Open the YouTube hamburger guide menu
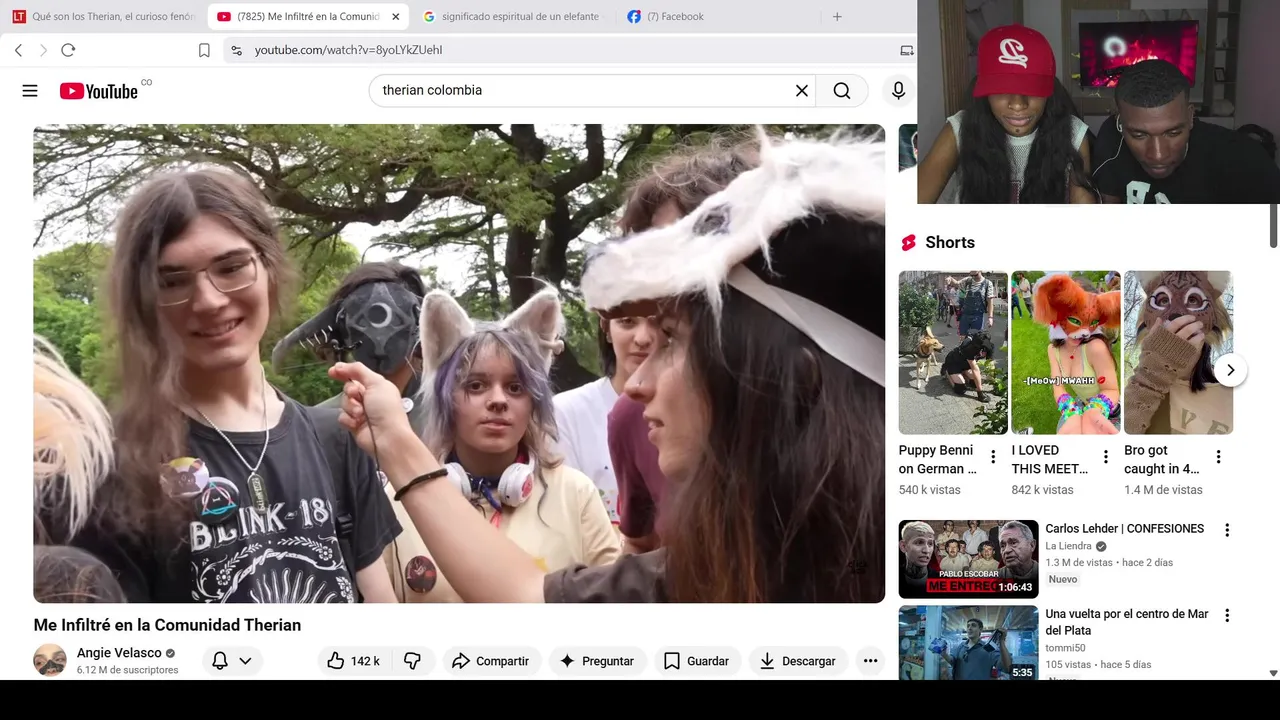Image resolution: width=1280 pixels, height=720 pixels. (x=30, y=91)
